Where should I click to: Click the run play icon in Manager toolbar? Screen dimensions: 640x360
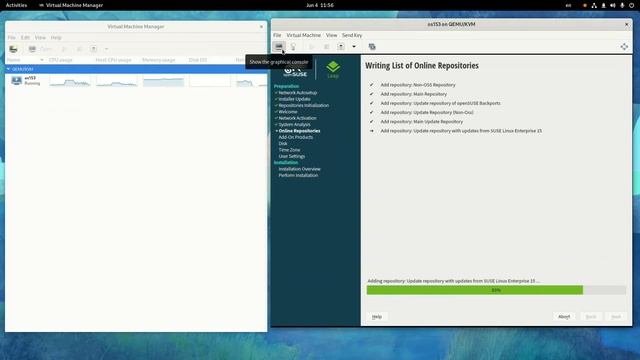pyautogui.click(x=64, y=49)
